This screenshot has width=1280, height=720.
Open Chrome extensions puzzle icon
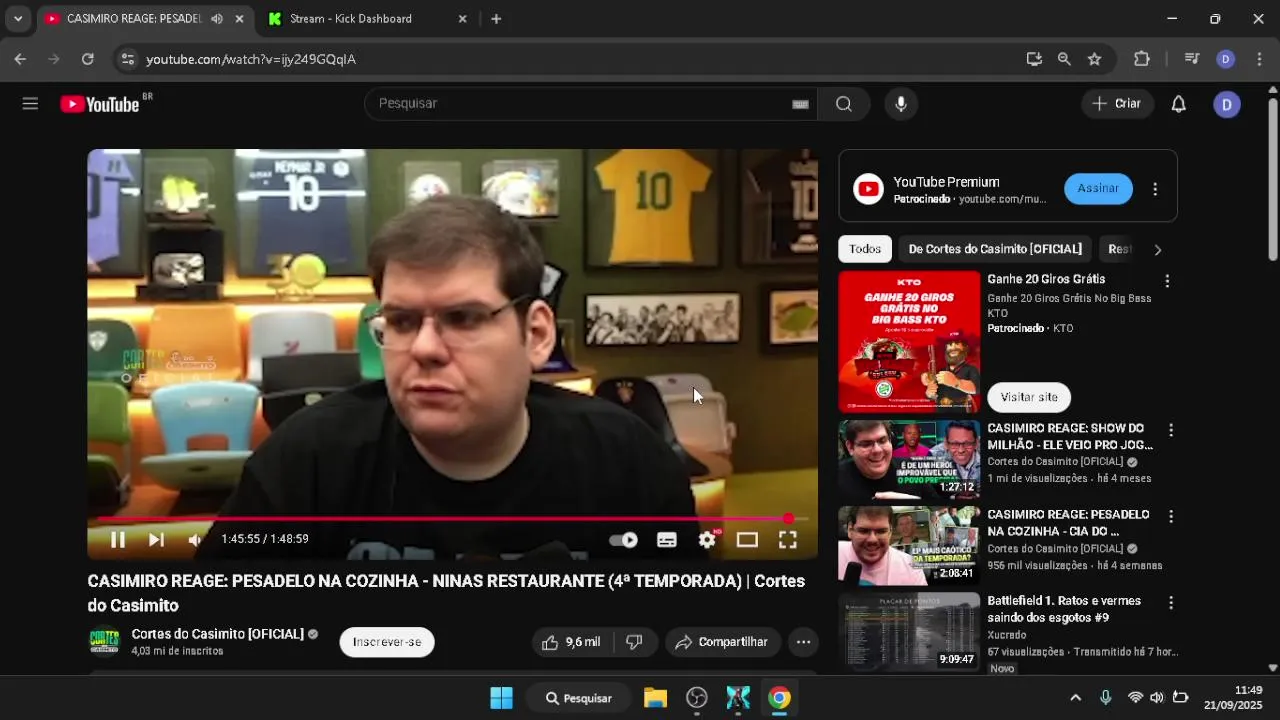(1141, 59)
